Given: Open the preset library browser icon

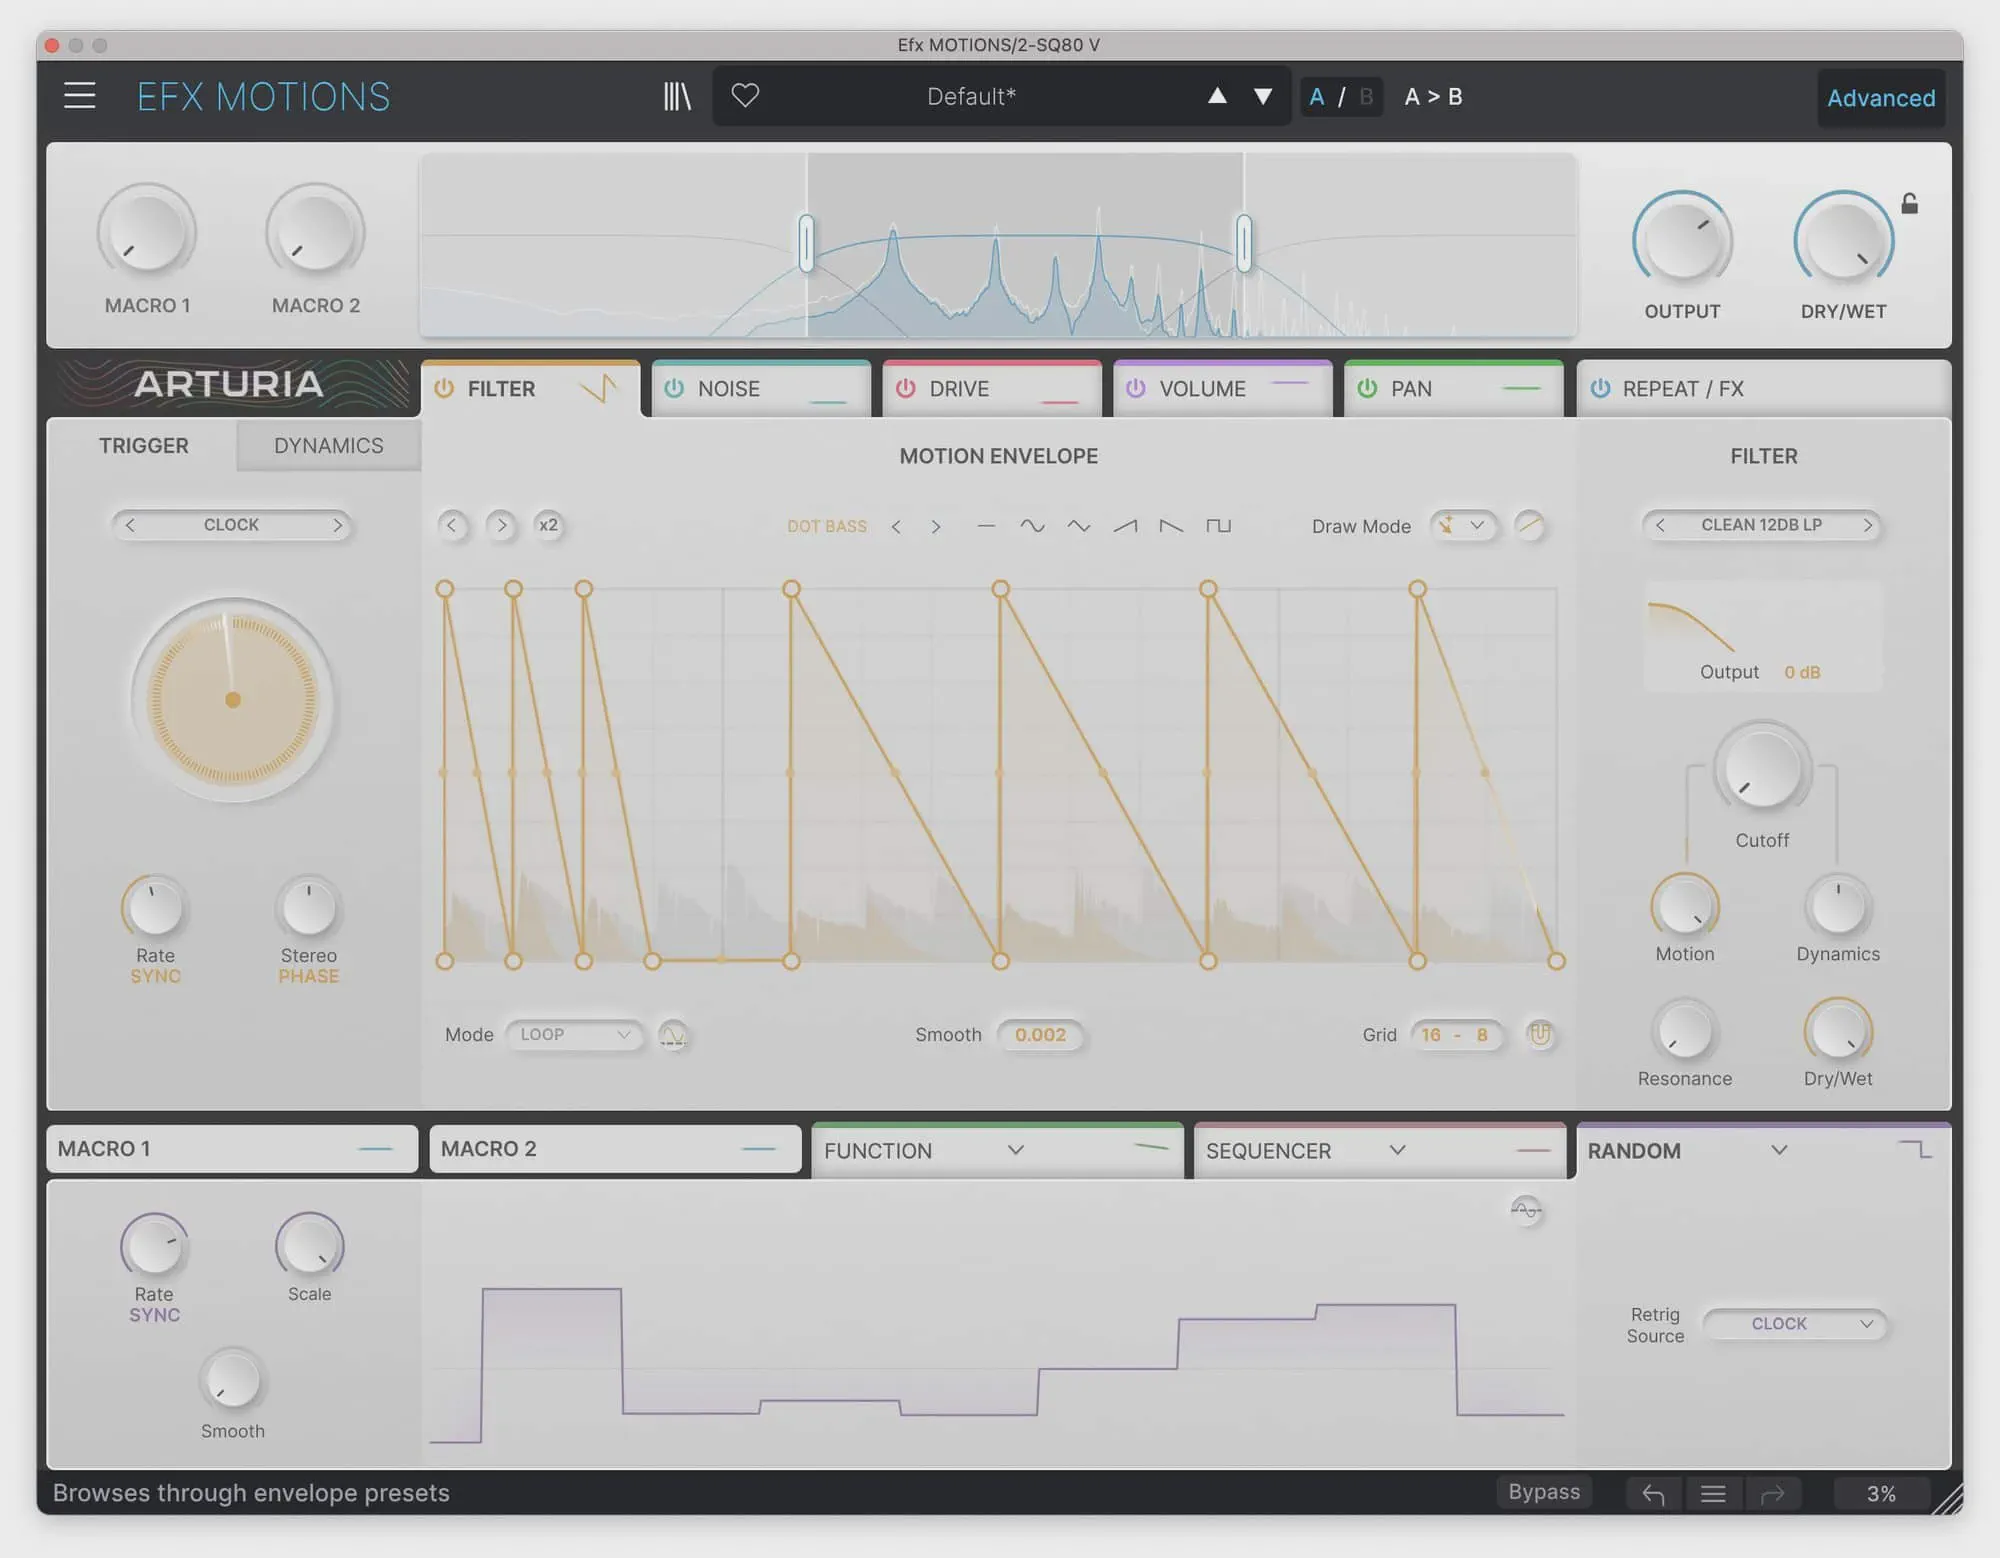Looking at the screenshot, I should coord(677,96).
